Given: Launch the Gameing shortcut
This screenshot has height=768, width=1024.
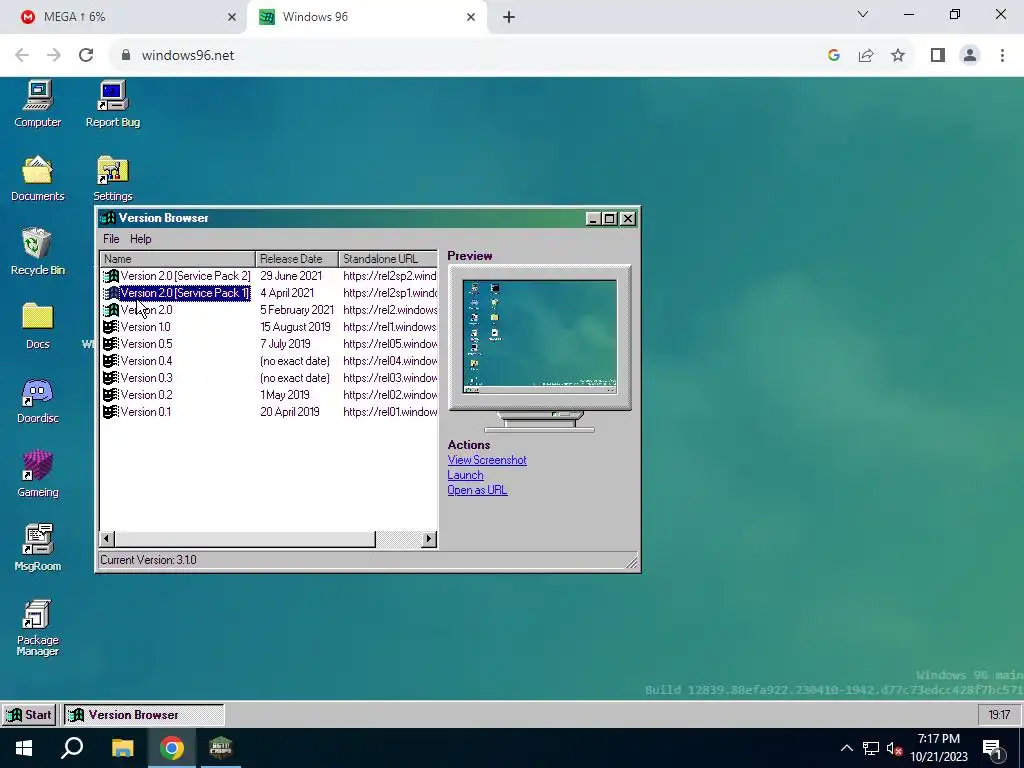Looking at the screenshot, I should (37, 475).
